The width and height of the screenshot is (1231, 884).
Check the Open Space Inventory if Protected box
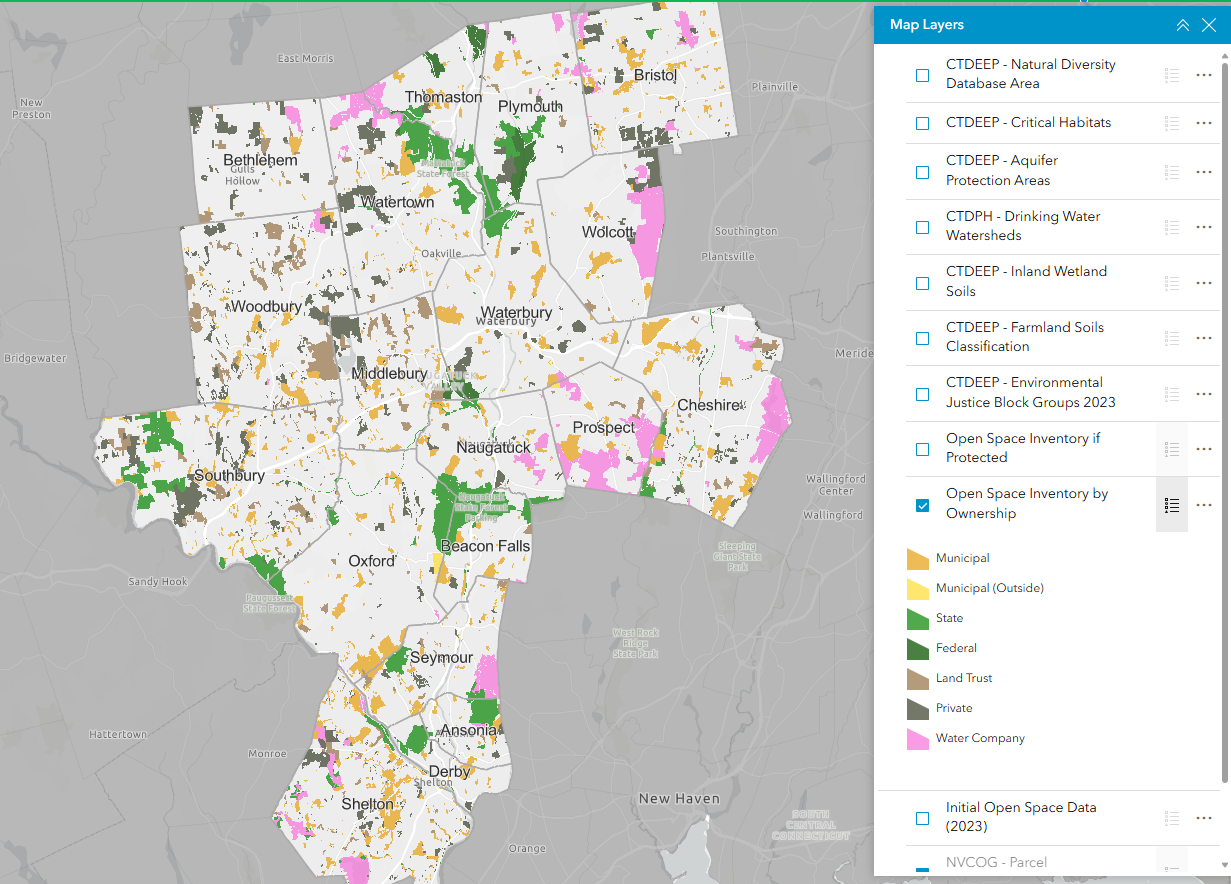[922, 449]
